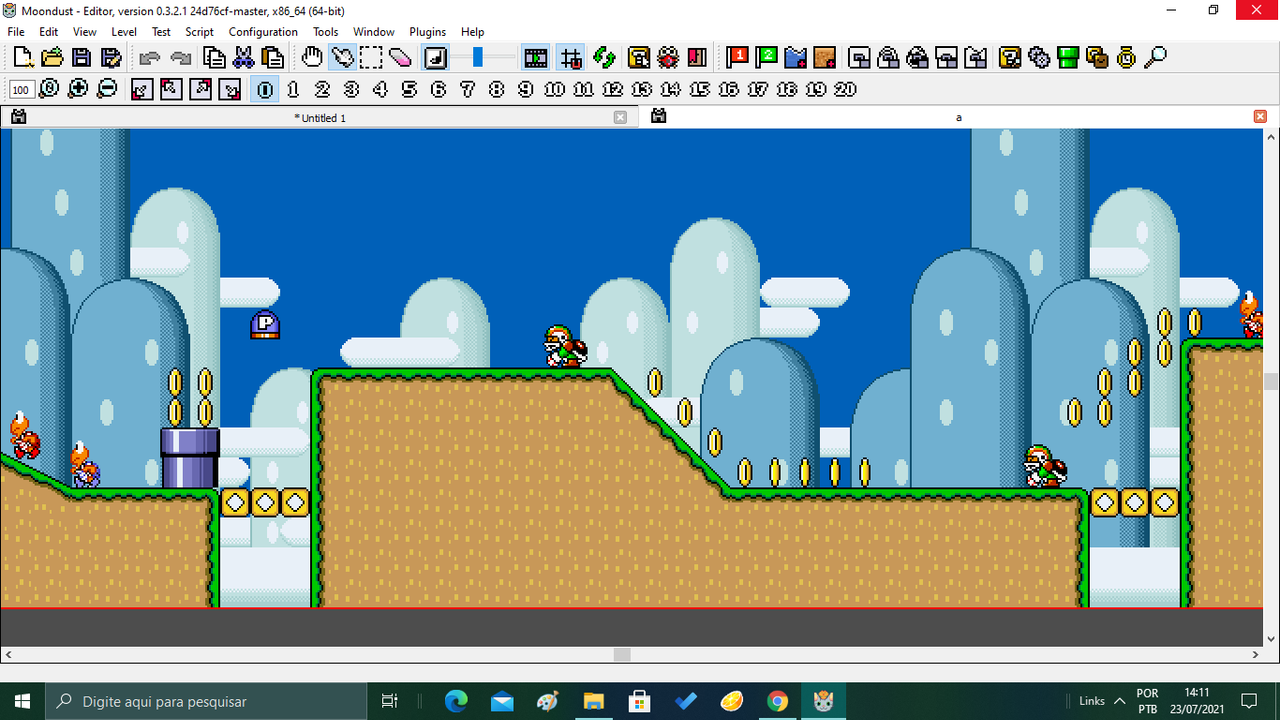This screenshot has height=720, width=1280.
Task: Click the horizontal scrollbar thumb
Action: pyautogui.click(x=622, y=655)
